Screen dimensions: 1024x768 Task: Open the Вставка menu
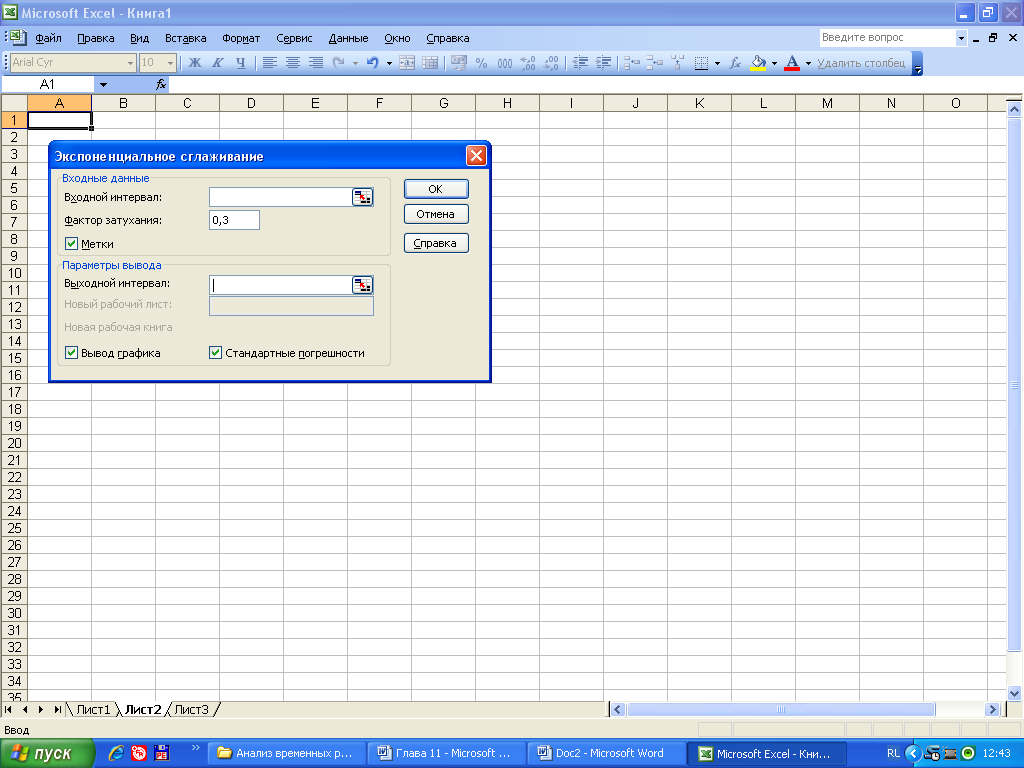pos(185,38)
